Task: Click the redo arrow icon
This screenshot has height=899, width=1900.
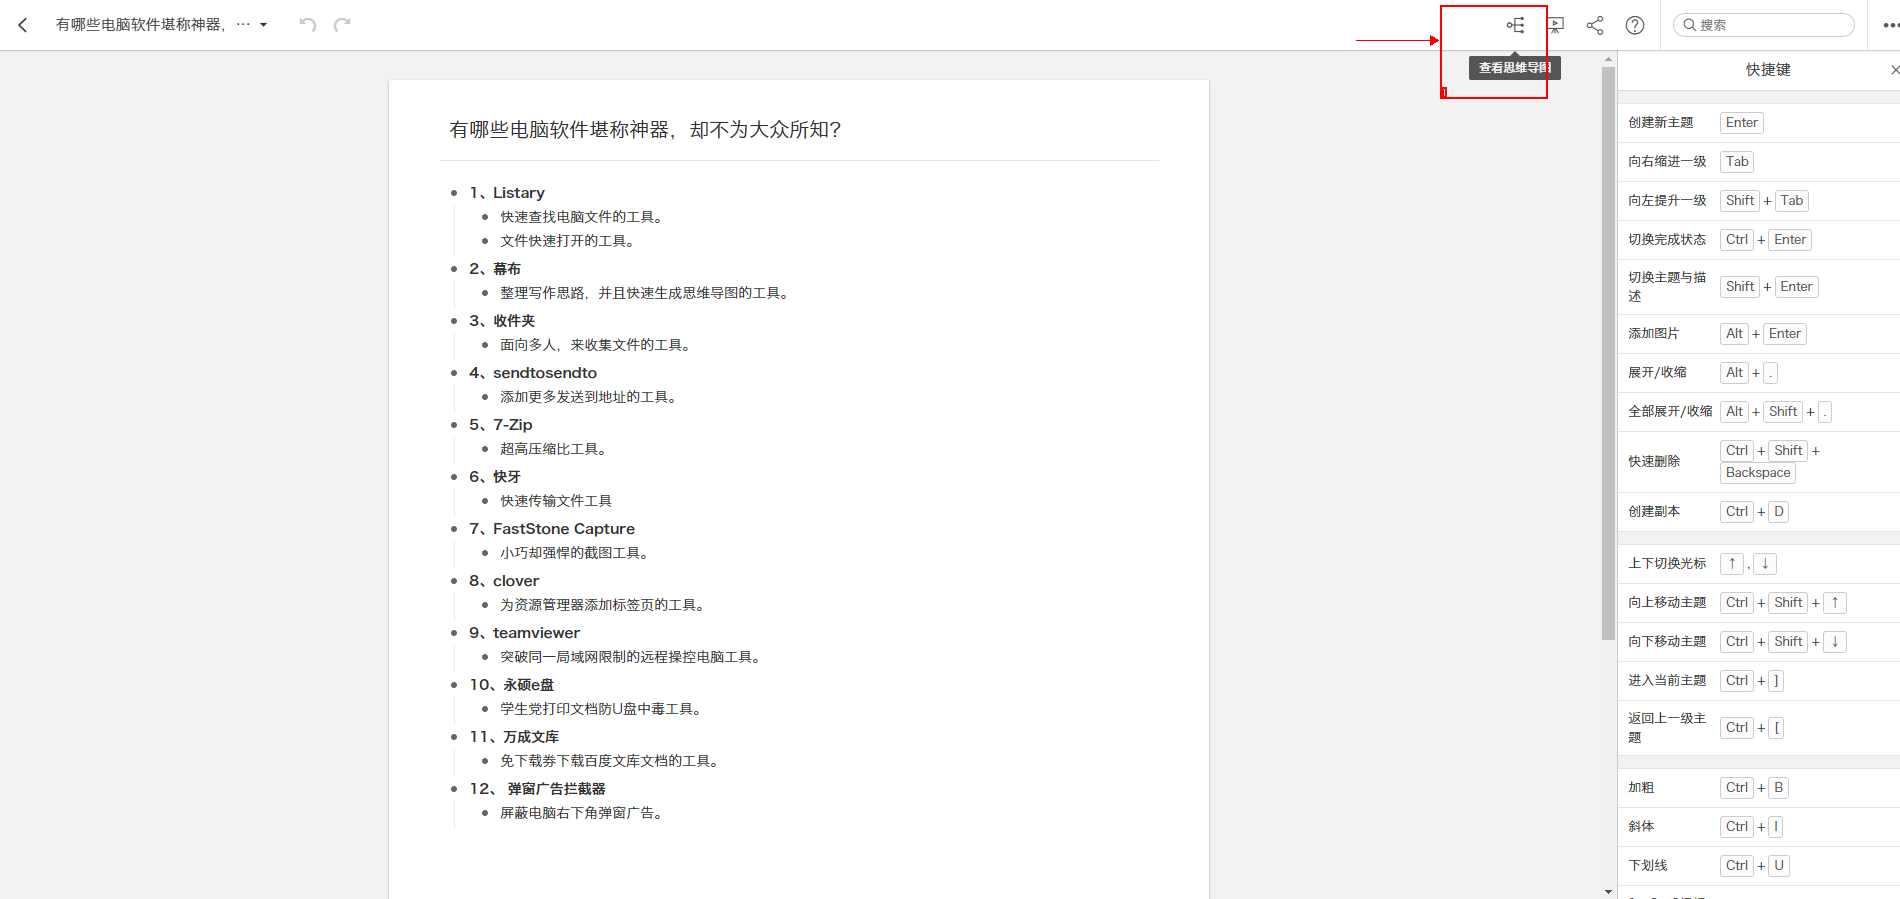Action: click(342, 25)
